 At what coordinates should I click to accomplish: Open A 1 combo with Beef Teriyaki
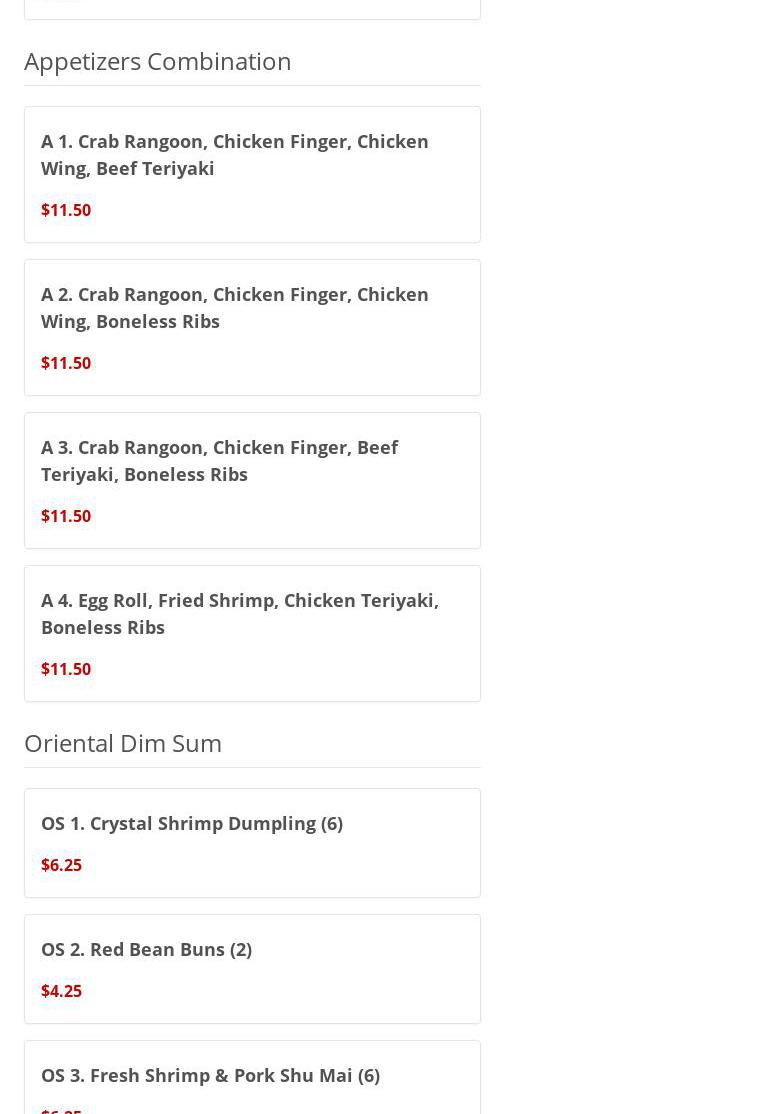click(234, 154)
